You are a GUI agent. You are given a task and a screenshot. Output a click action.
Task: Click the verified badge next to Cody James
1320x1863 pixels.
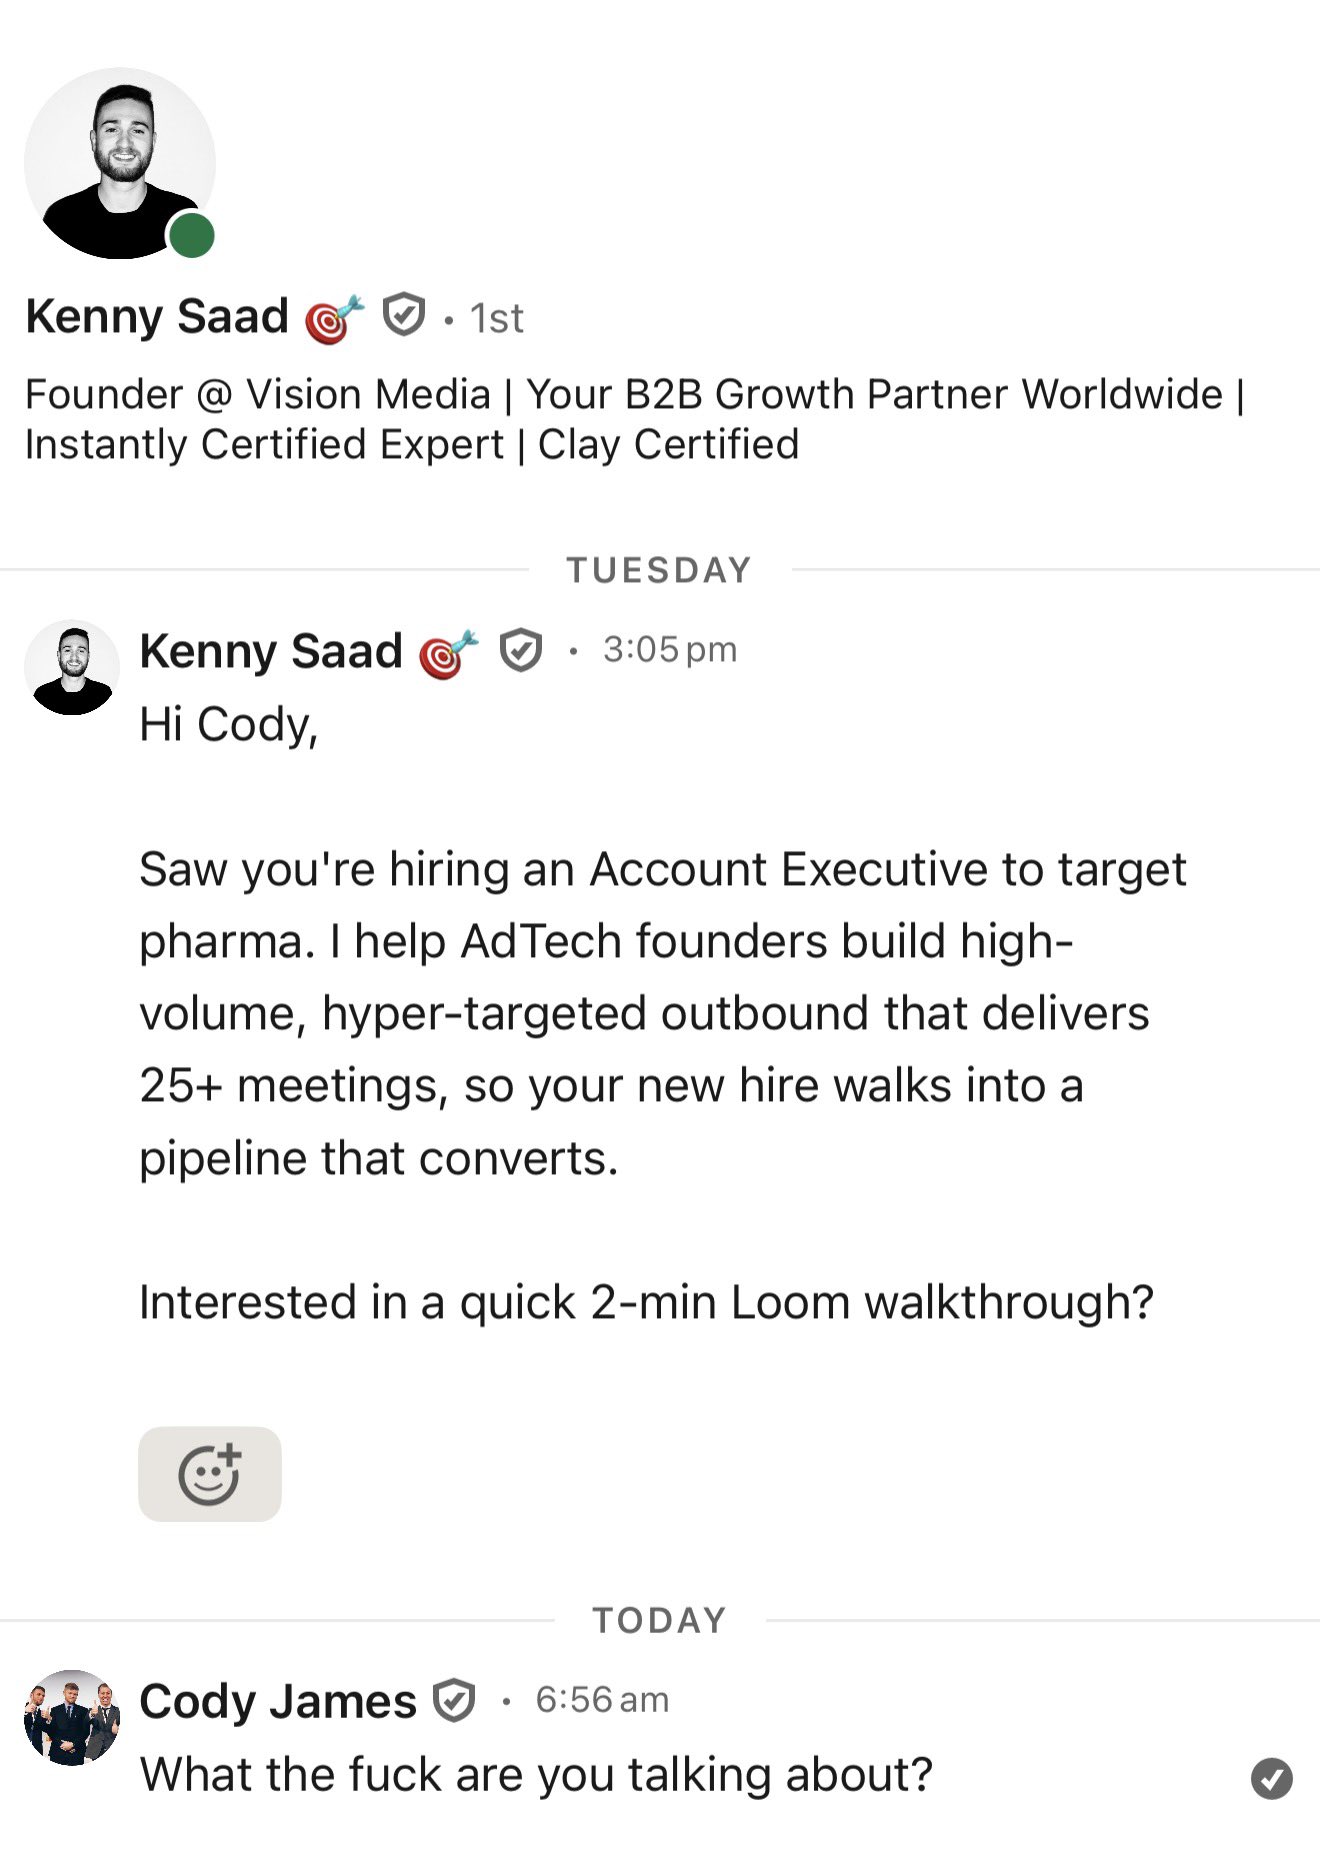pos(454,1701)
